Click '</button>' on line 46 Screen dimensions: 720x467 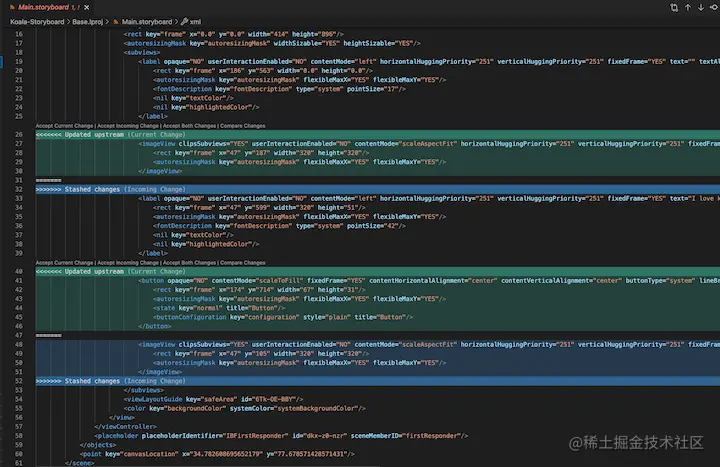(x=155, y=326)
